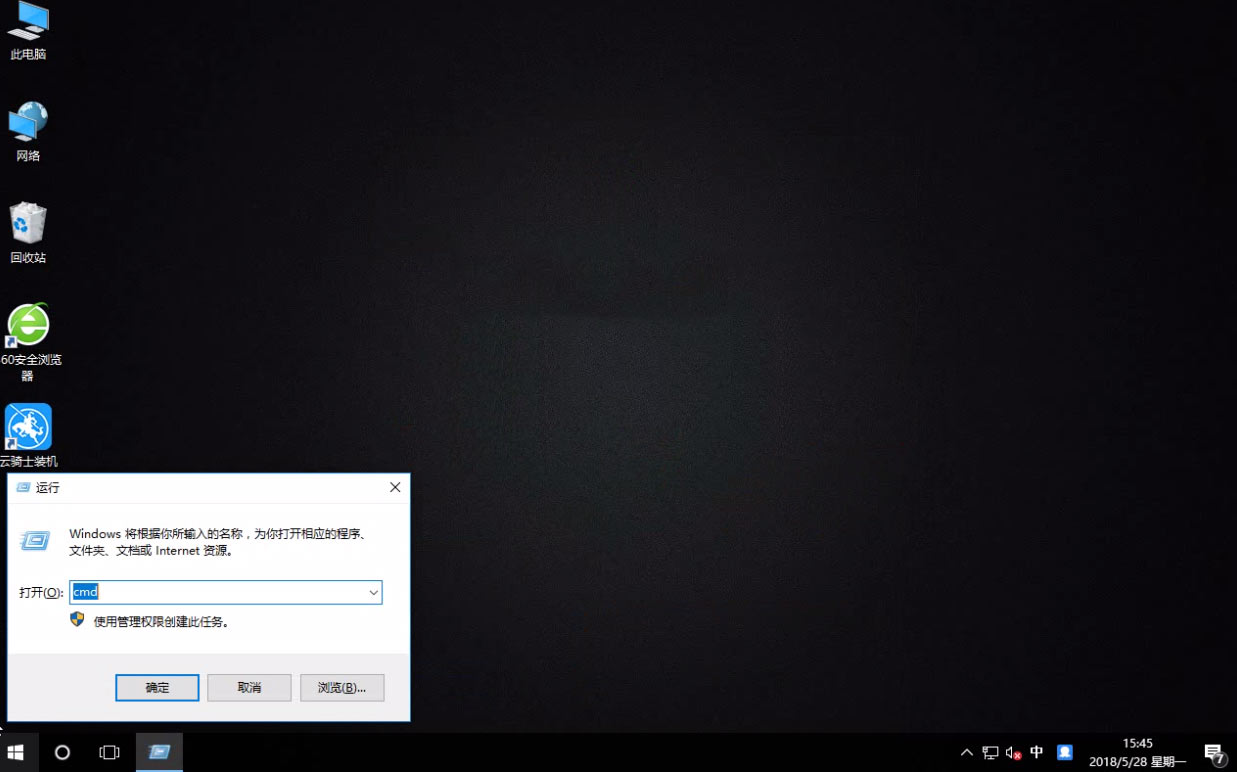The image size is (1237, 772).
Task: Expand the 打开 combo box dropdown arrow
Action: coord(373,592)
